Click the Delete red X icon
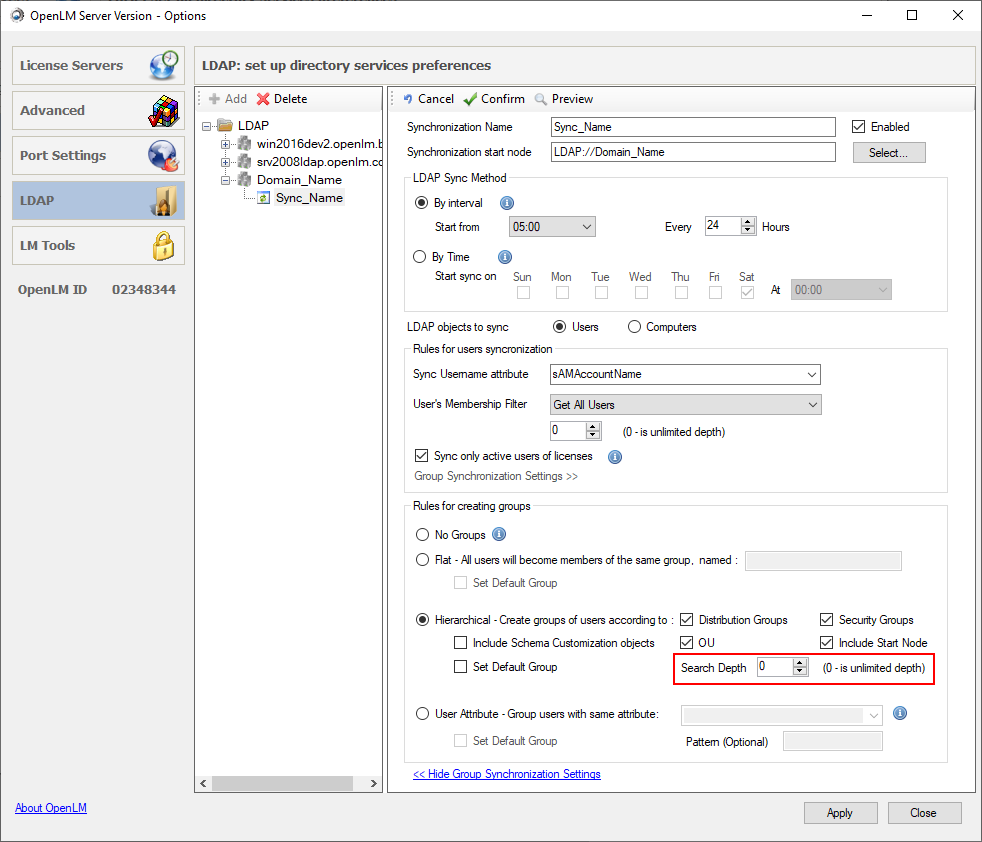The width and height of the screenshot is (982, 842). click(263, 99)
